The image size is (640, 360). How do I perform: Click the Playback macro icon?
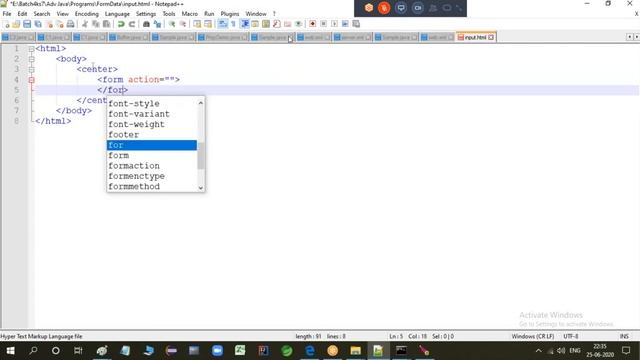click(x=334, y=24)
